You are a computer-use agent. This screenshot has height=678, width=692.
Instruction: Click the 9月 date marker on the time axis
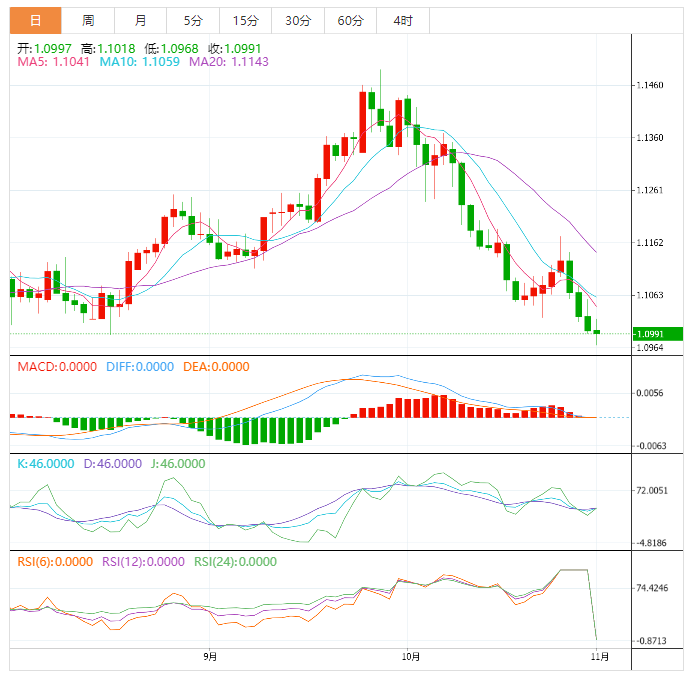click(209, 657)
